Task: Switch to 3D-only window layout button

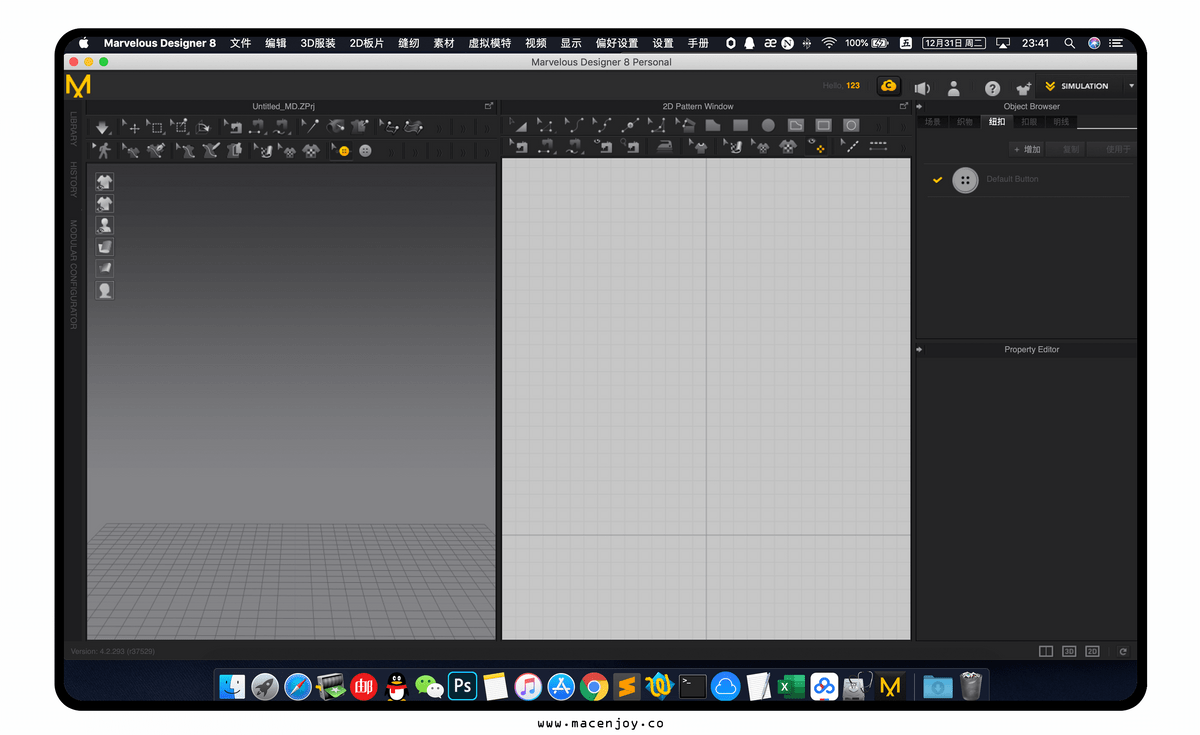Action: 1069,651
